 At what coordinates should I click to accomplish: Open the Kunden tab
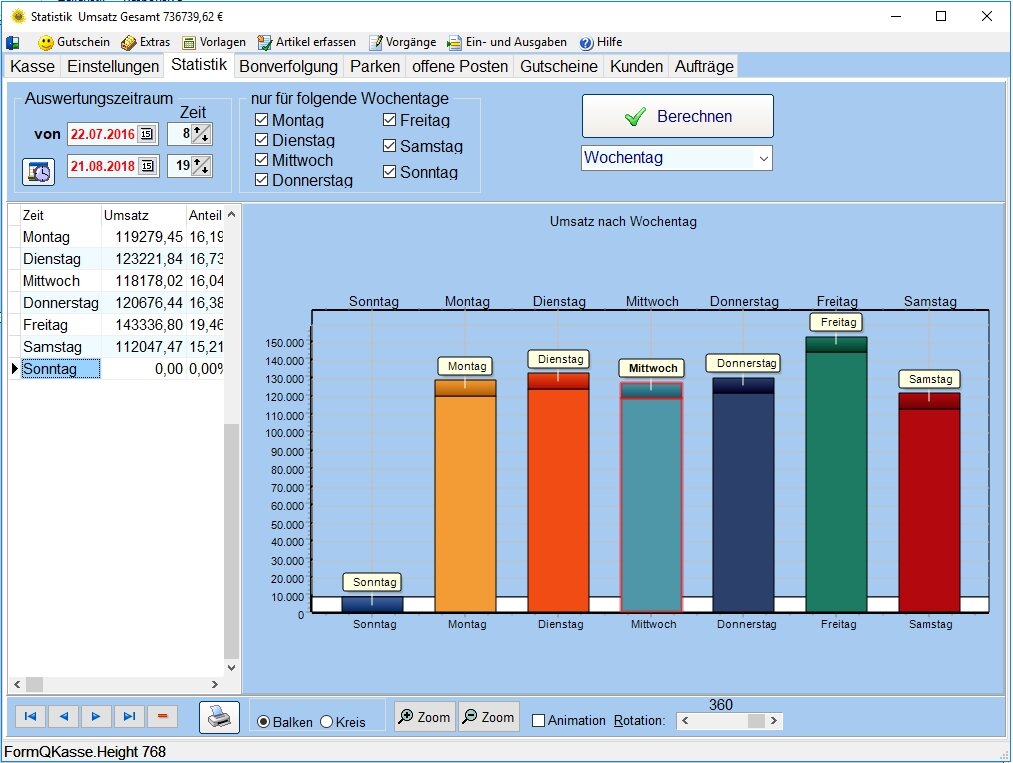[636, 67]
